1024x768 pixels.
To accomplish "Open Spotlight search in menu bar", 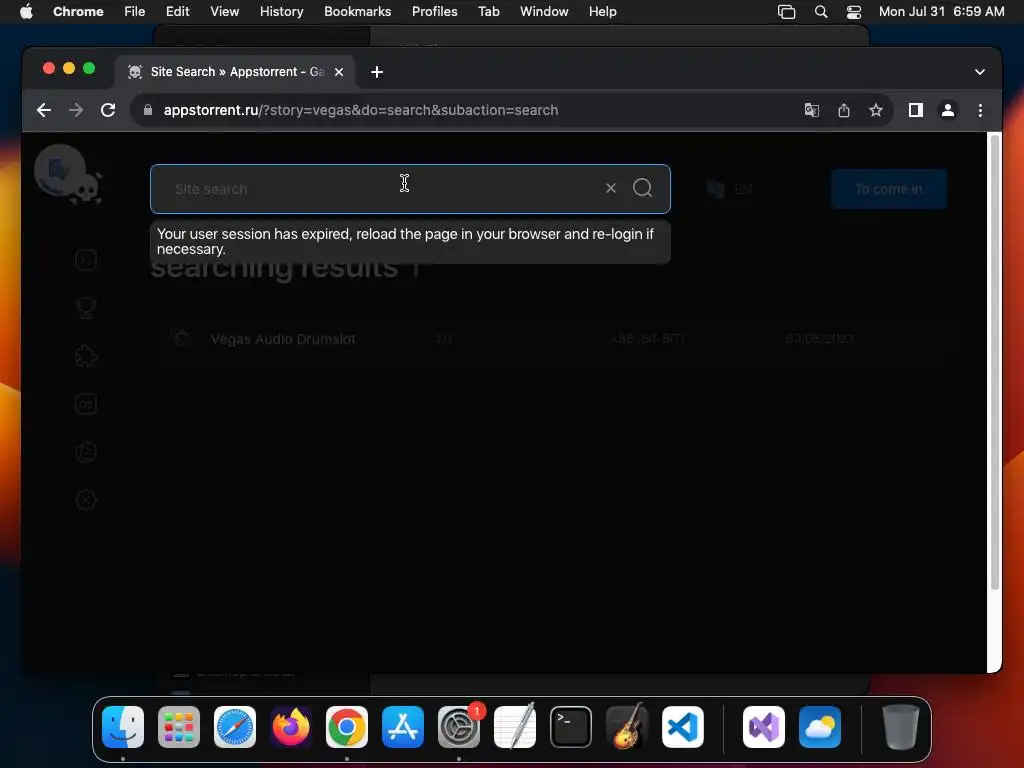I will 821,12.
